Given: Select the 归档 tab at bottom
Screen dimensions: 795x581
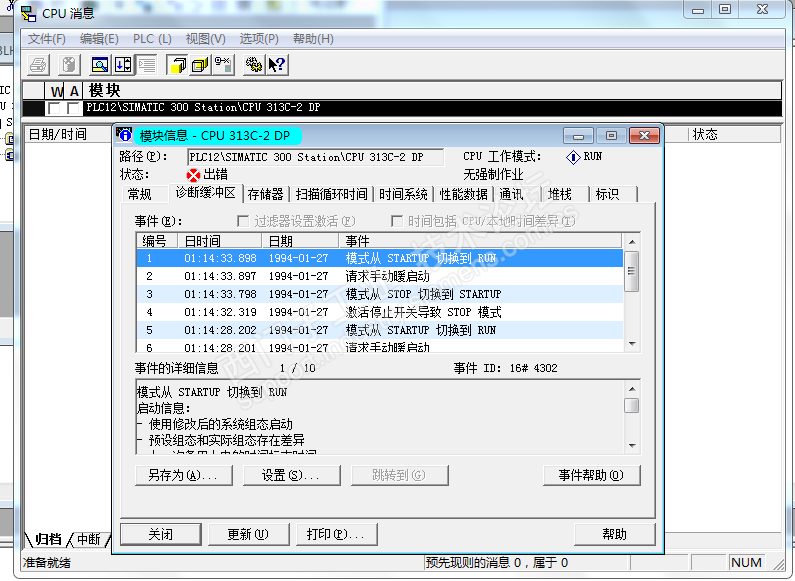Looking at the screenshot, I should [x=48, y=539].
